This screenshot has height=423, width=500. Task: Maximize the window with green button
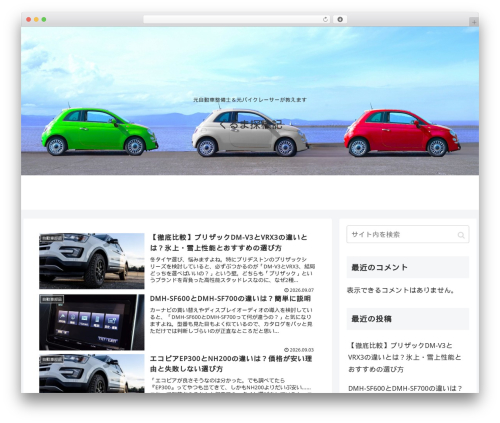click(44, 20)
